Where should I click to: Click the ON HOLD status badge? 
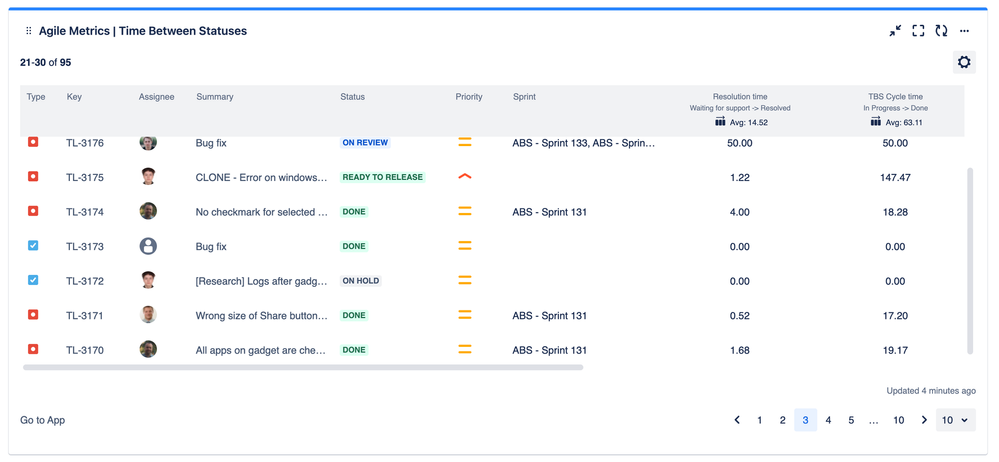[361, 280]
